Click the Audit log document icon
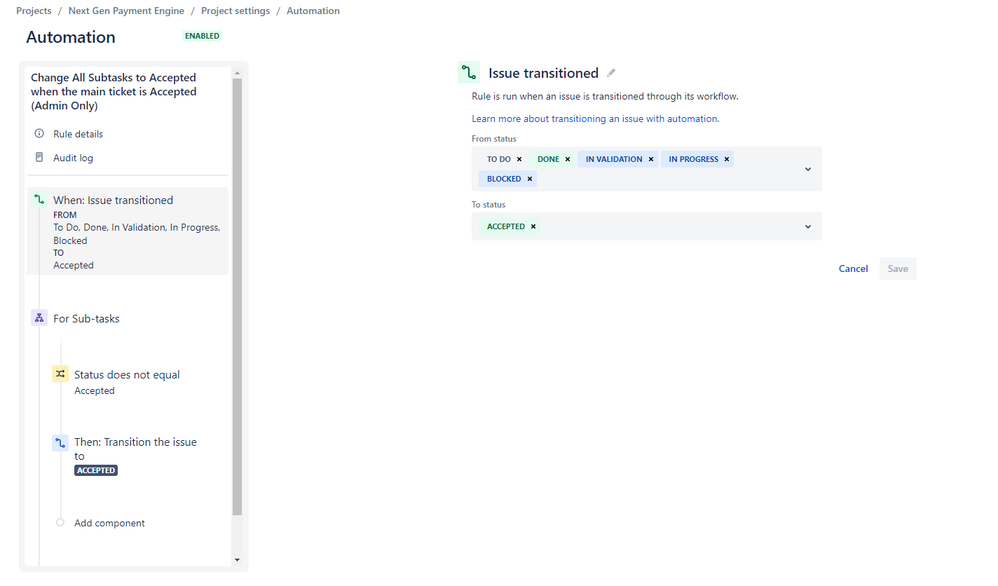 click(x=39, y=157)
